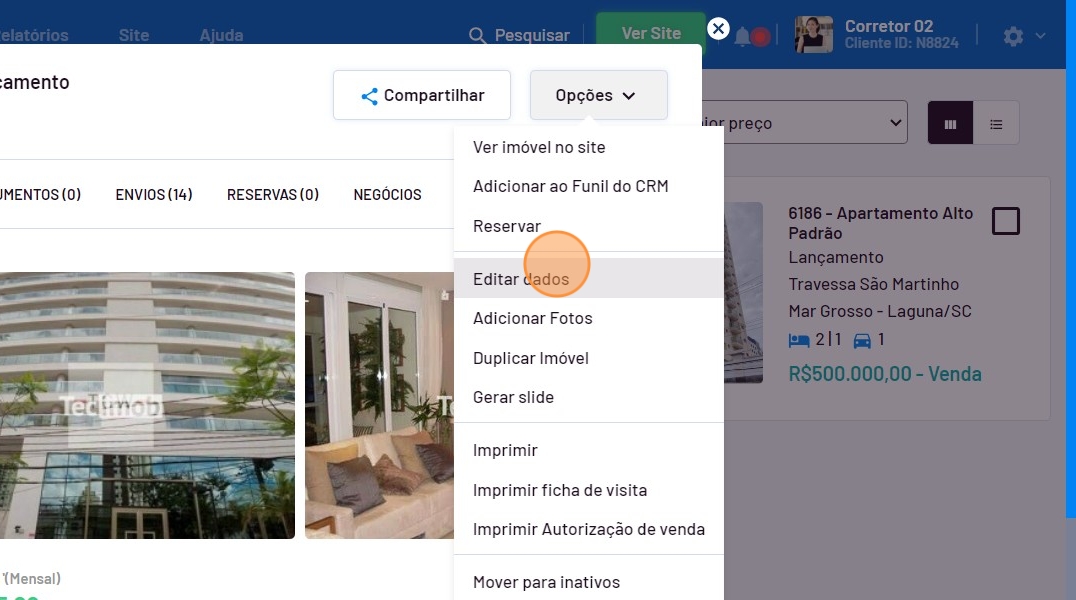1076x600 pixels.
Task: Open the RESERVAS (0) tab
Action: (273, 195)
